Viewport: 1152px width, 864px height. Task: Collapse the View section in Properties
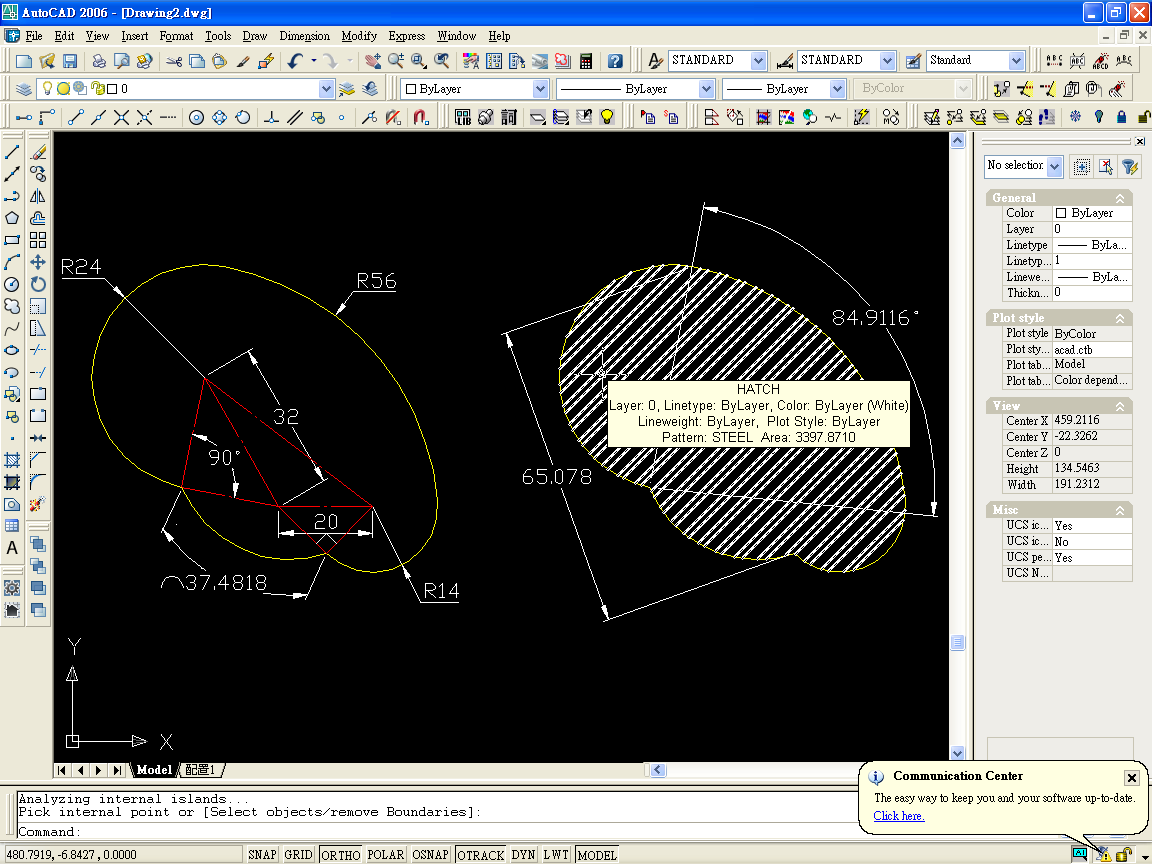click(x=1120, y=406)
